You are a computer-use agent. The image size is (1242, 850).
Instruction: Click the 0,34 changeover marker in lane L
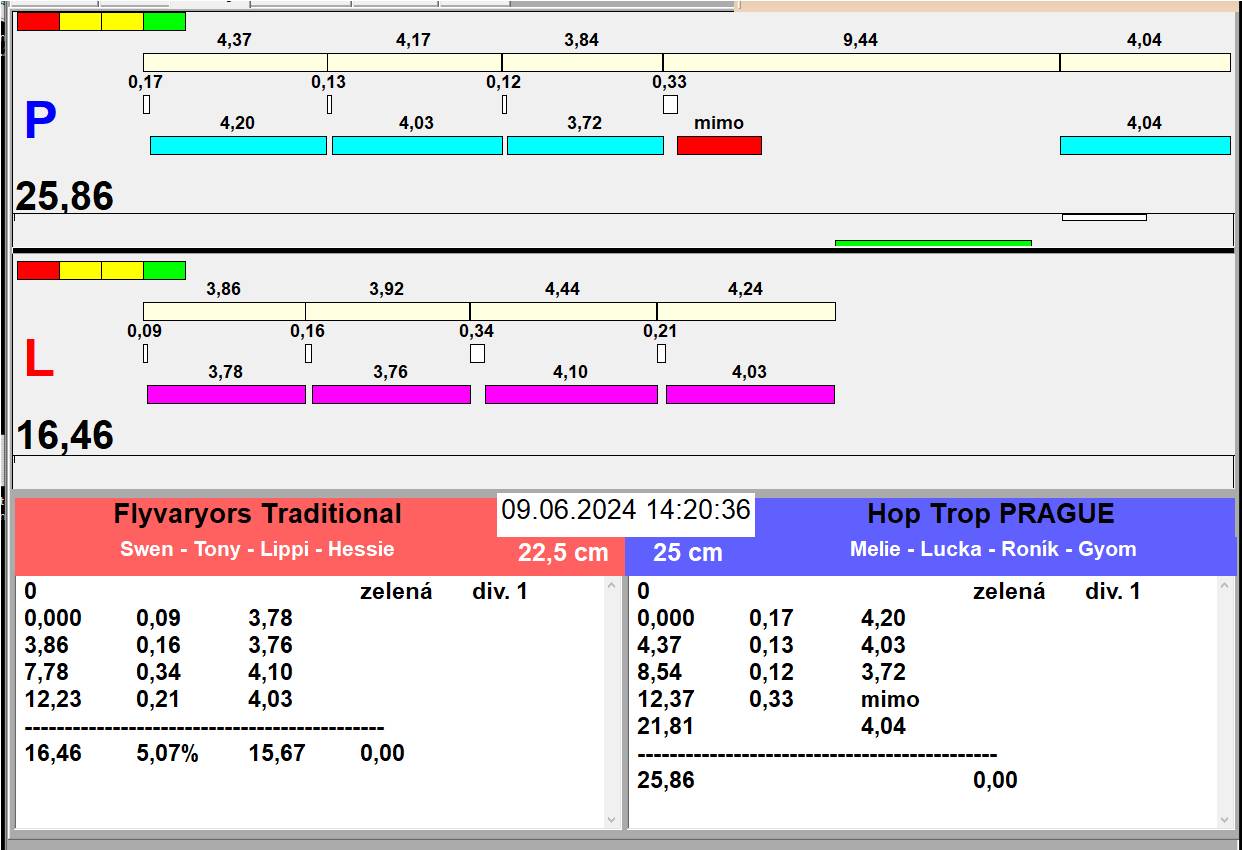click(x=477, y=353)
